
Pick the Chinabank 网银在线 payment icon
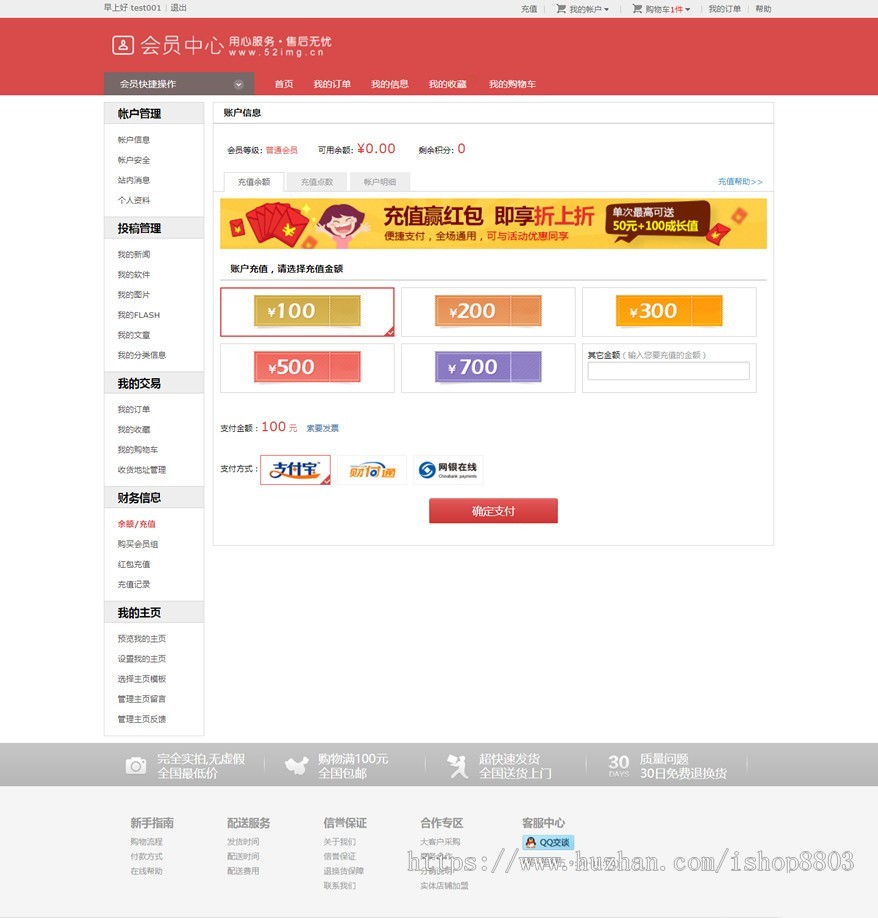pyautogui.click(x=448, y=469)
